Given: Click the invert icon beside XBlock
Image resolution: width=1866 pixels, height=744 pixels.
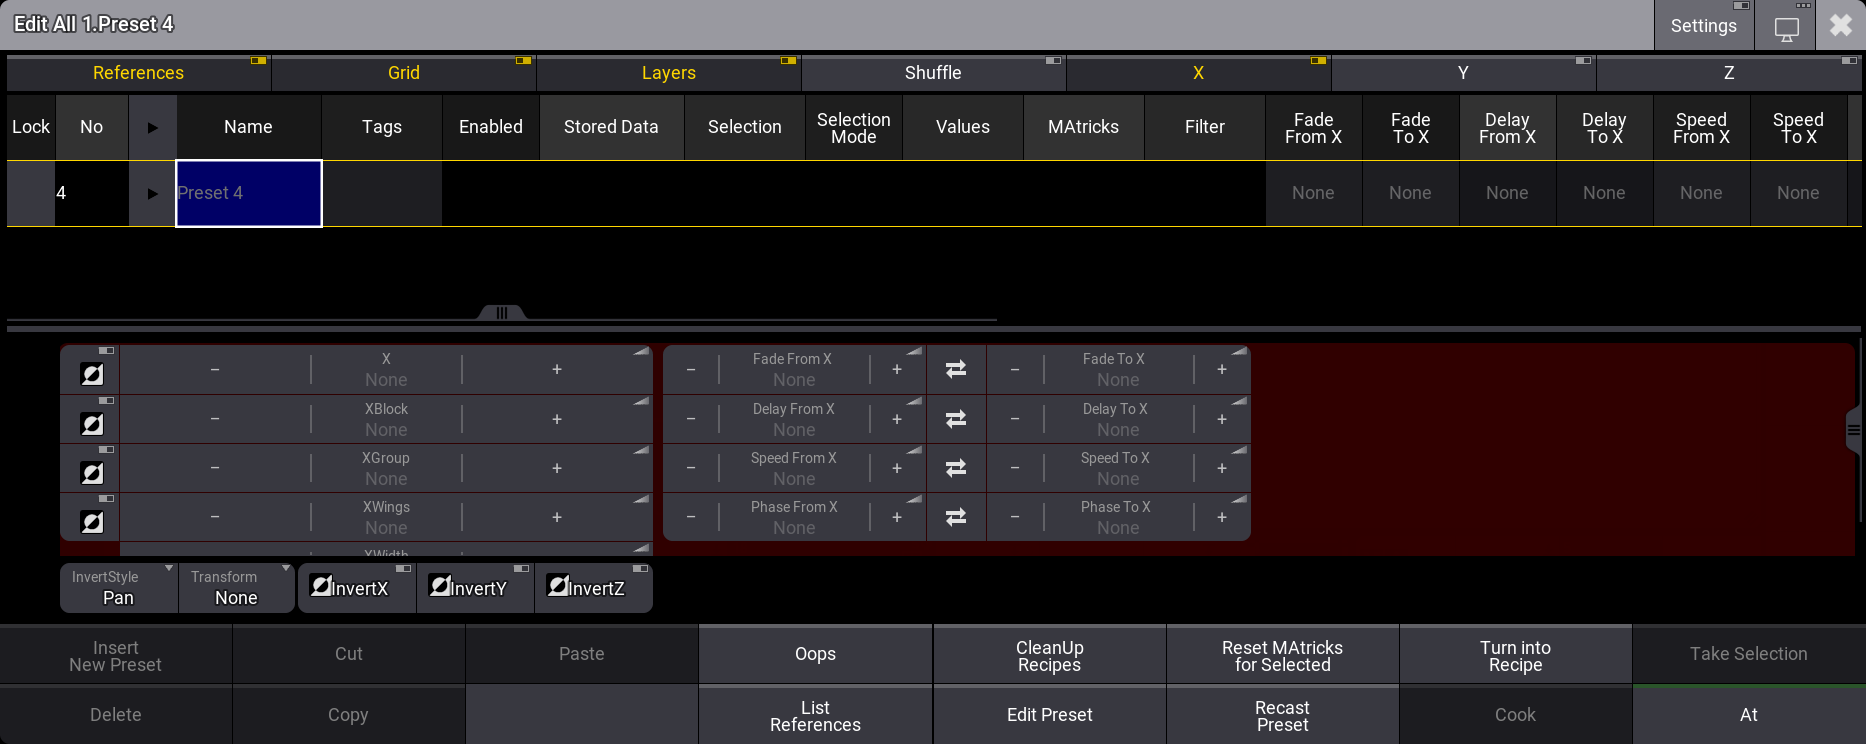Looking at the screenshot, I should click(92, 424).
